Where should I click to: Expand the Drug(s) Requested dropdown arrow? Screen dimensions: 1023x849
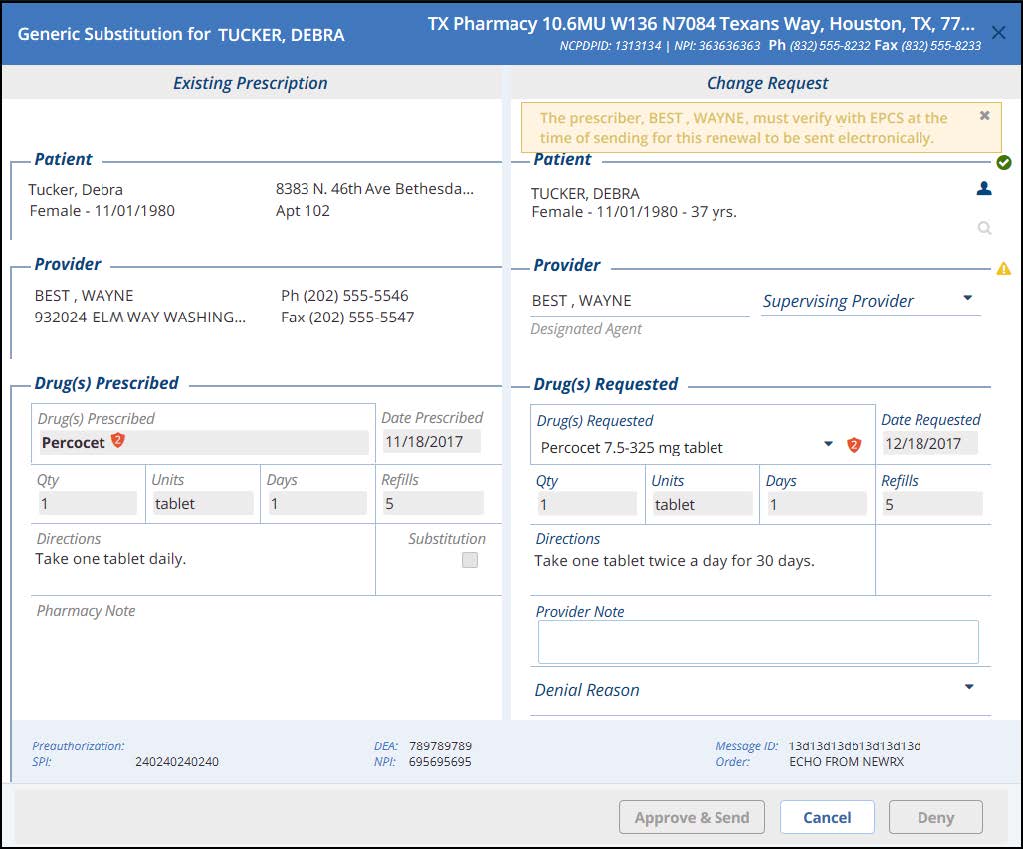point(828,444)
